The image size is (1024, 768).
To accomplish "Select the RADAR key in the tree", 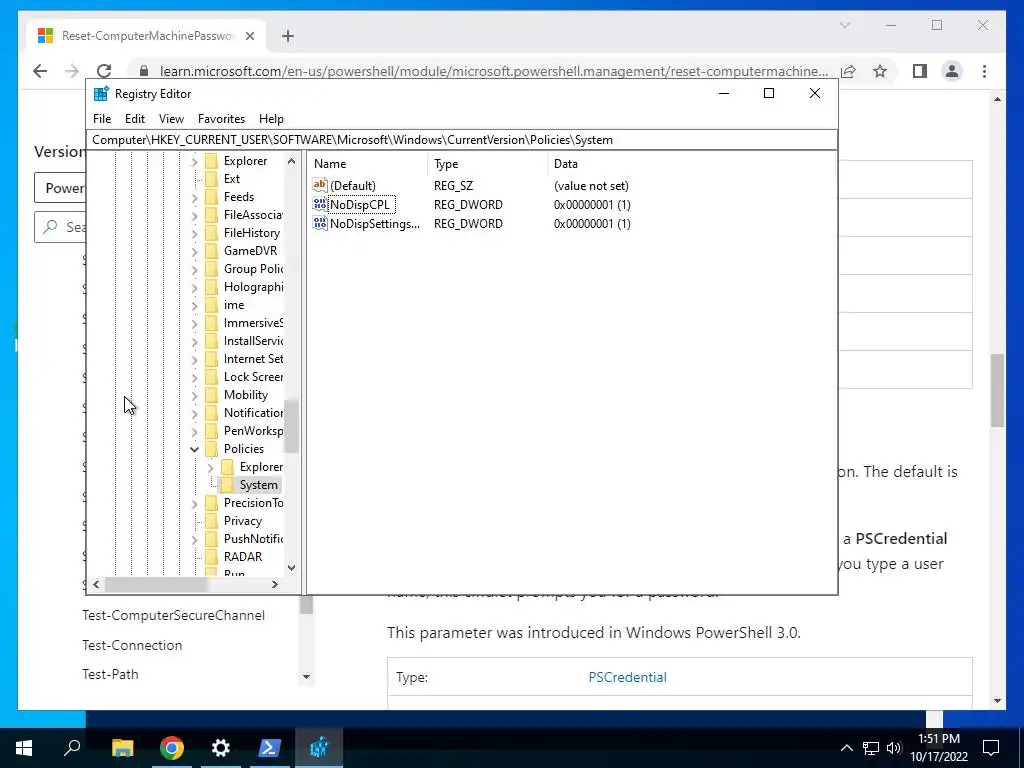I will click(243, 556).
